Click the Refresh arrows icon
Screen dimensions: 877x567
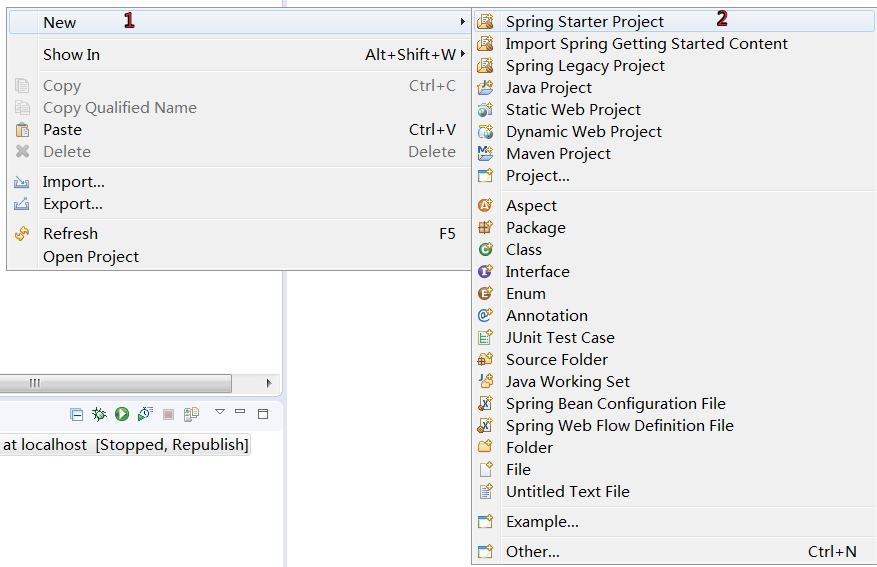[x=22, y=234]
